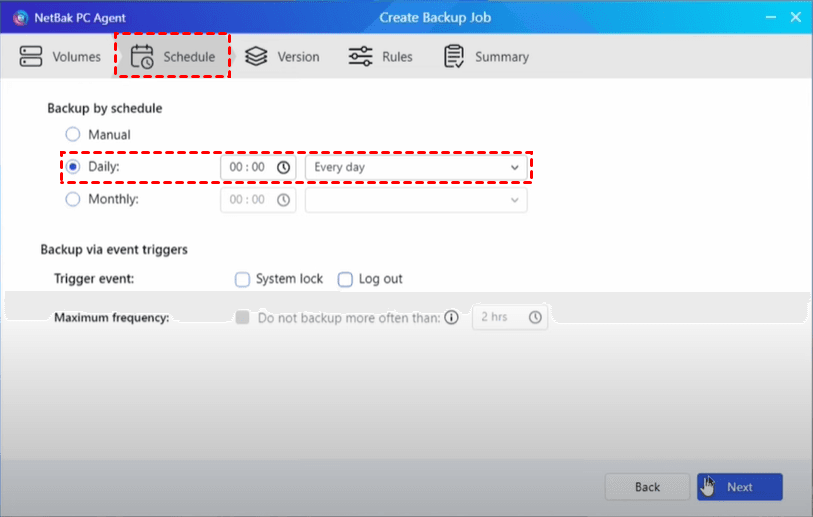
Task: Click the Volumes drive icon
Action: coord(31,57)
